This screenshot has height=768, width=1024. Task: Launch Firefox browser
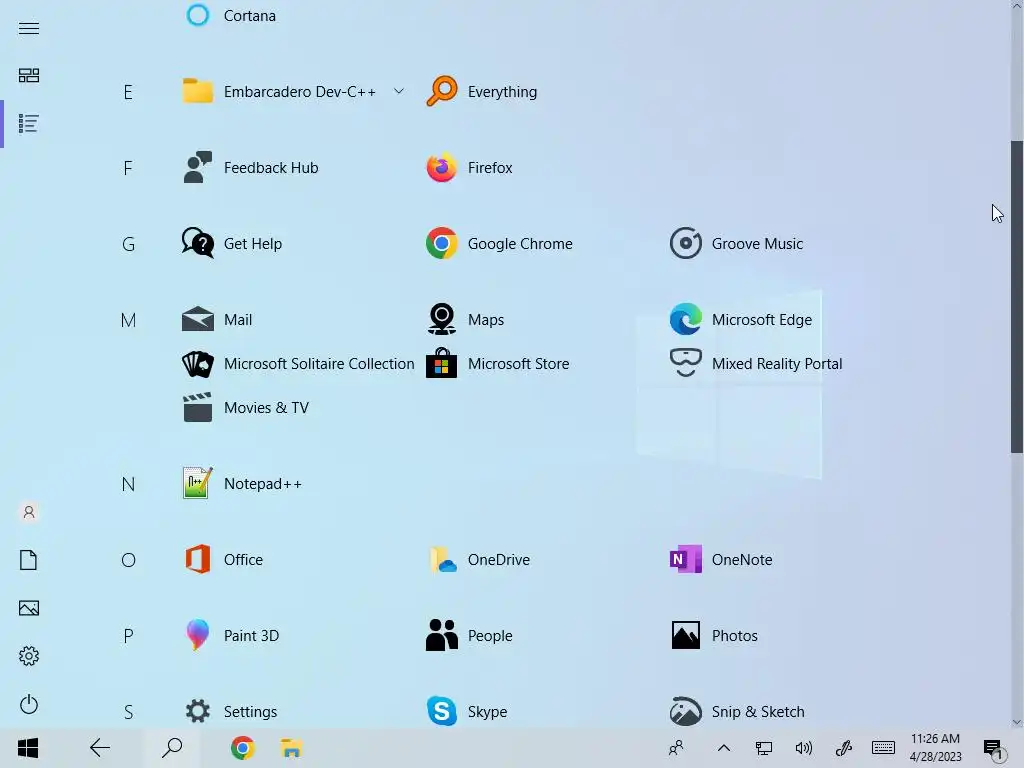pyautogui.click(x=469, y=168)
